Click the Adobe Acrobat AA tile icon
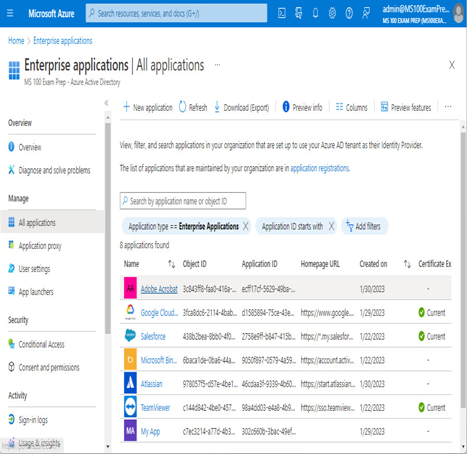The height and width of the screenshot is (456, 468). pos(130,288)
